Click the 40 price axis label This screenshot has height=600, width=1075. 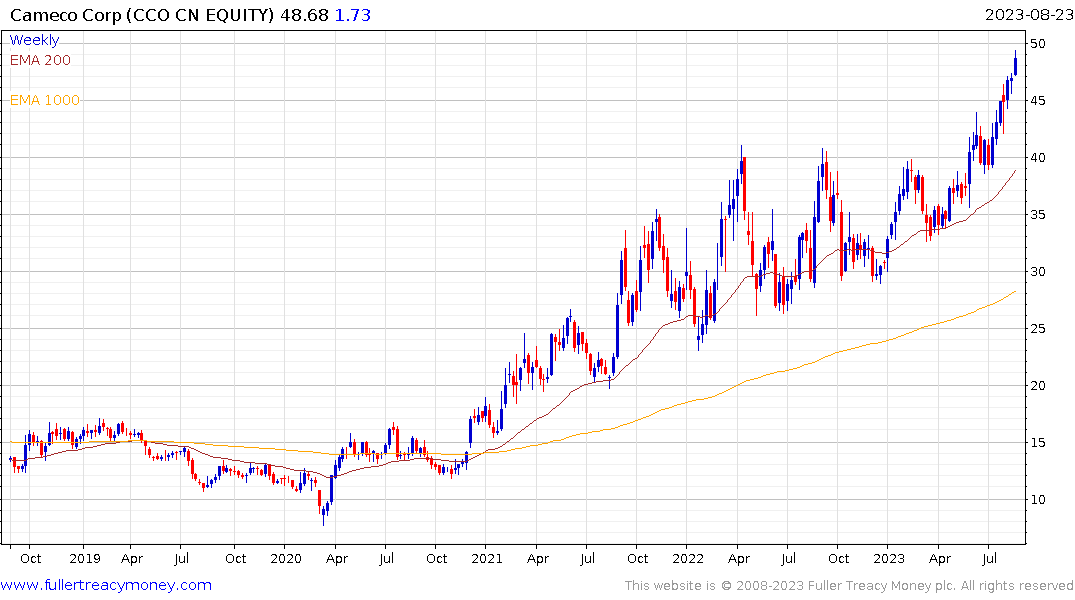[x=1038, y=158]
